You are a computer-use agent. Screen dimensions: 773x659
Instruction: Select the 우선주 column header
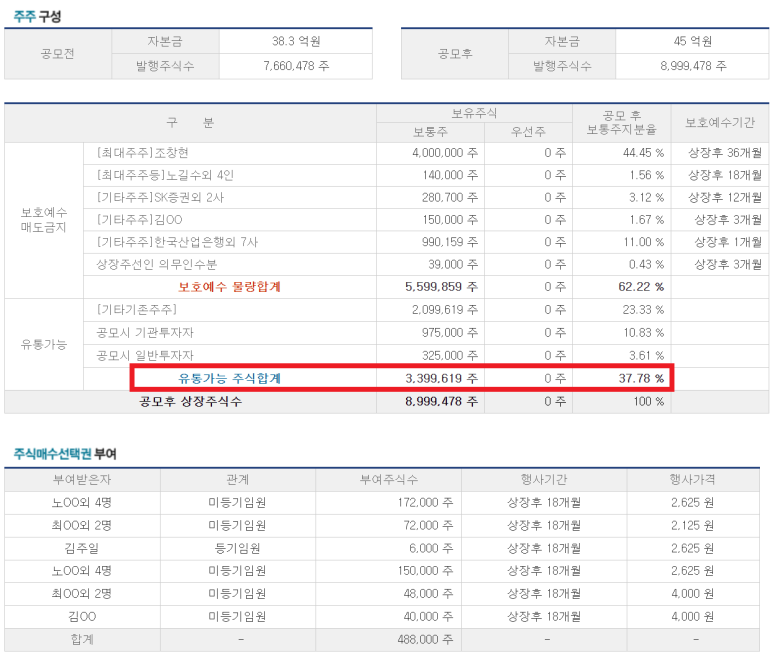coord(527,132)
